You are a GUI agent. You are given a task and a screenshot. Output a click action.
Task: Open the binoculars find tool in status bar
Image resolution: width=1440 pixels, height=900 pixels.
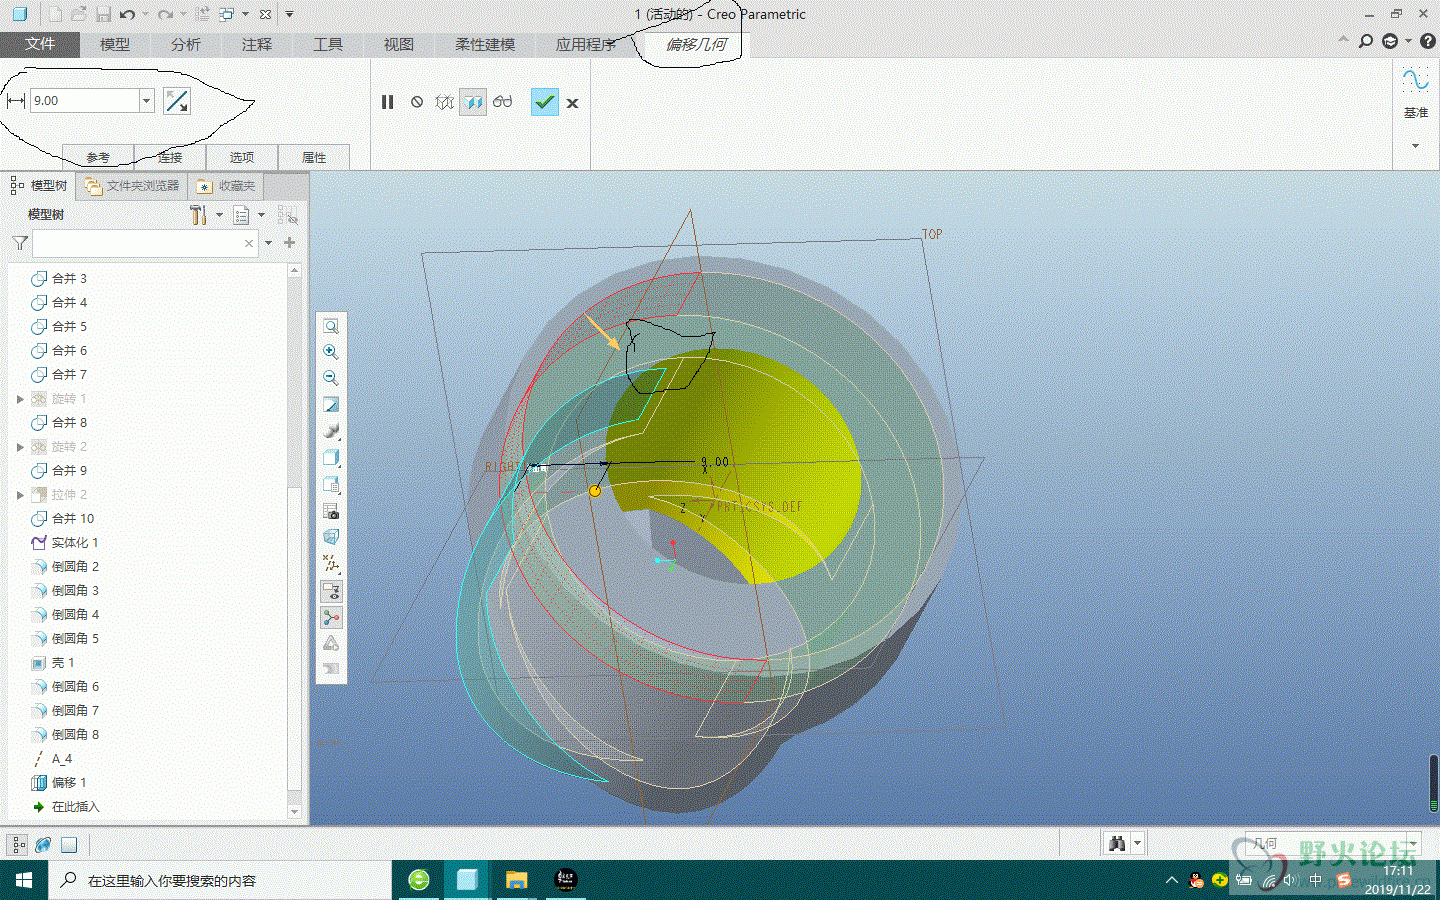click(1117, 844)
